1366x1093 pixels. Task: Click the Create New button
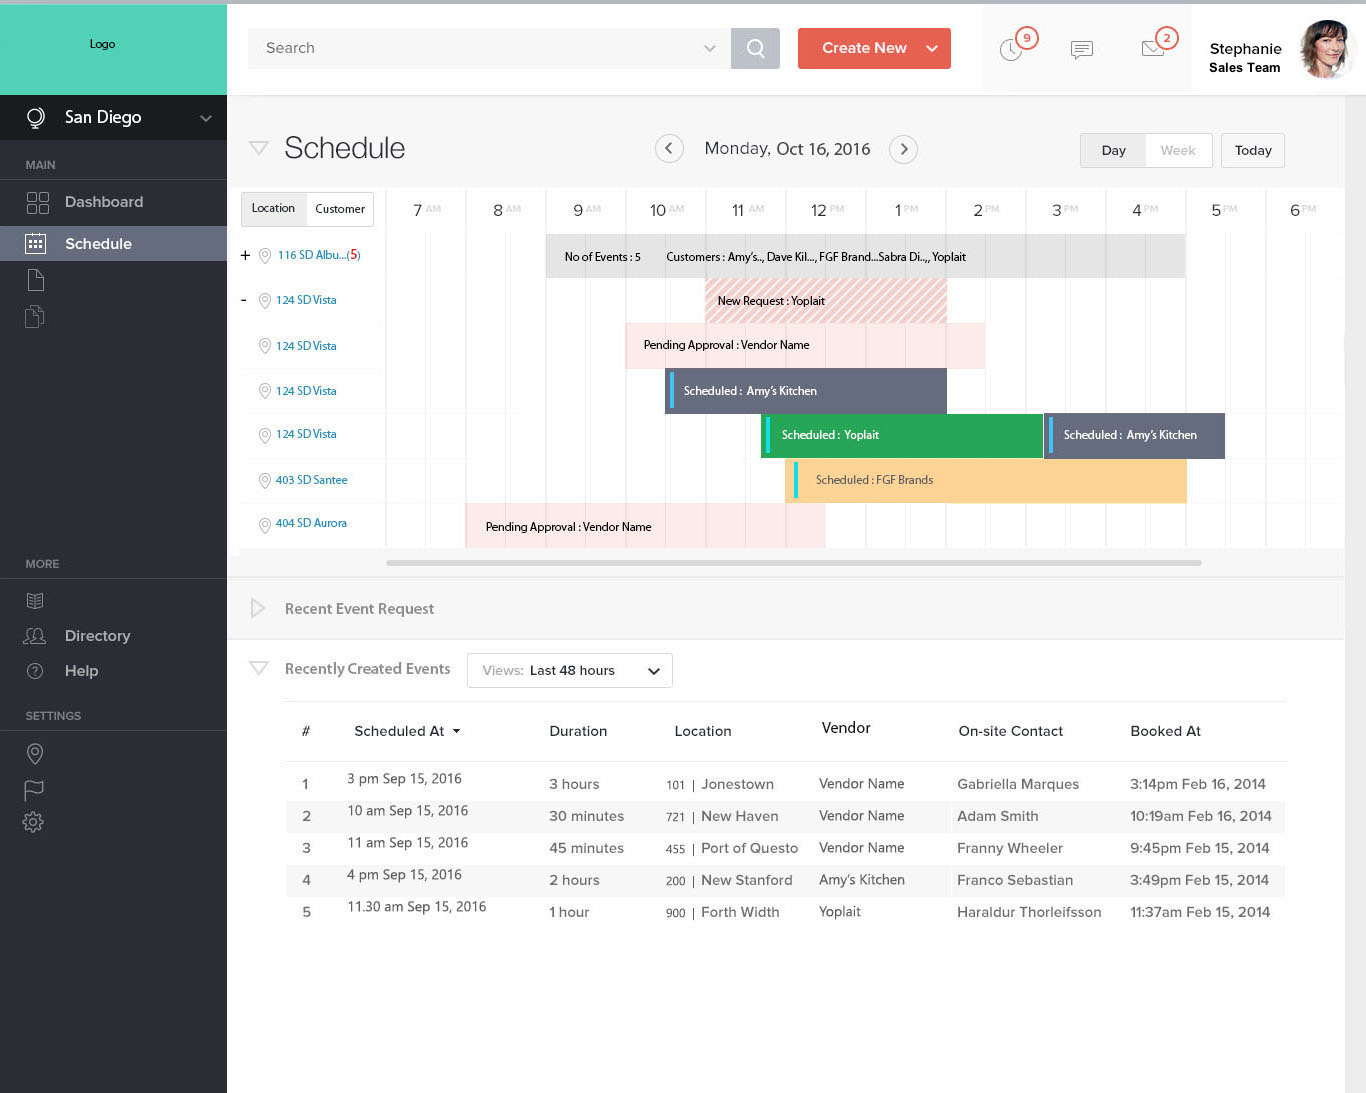873,48
